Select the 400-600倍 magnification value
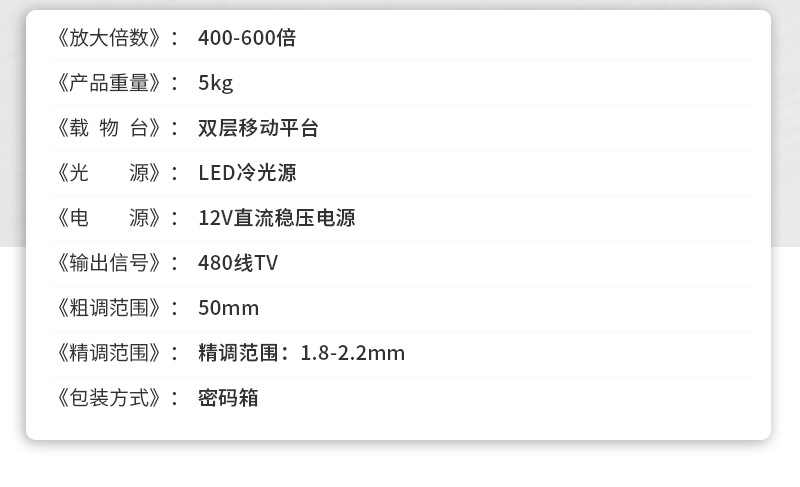800x487 pixels. [247, 38]
